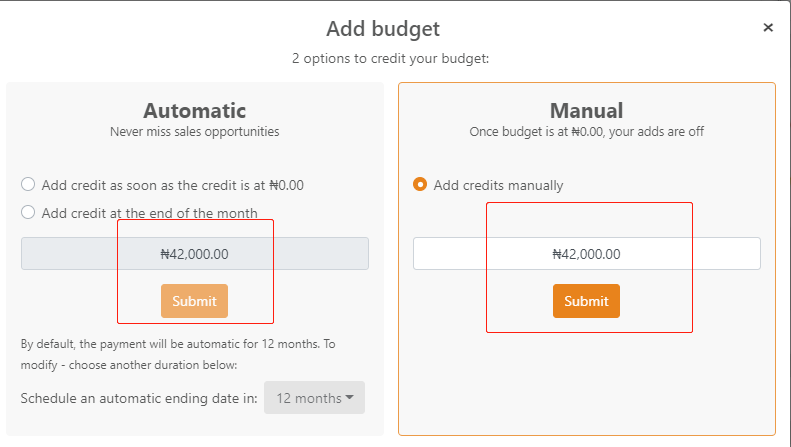Click the 'Add credits manually' label text
Image resolution: width=791 pixels, height=447 pixels.
[498, 185]
